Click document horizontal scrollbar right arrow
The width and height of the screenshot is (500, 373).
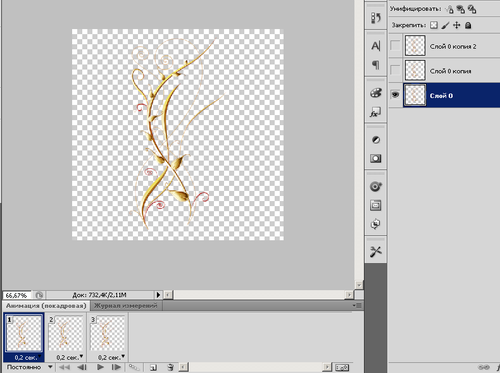coord(349,295)
